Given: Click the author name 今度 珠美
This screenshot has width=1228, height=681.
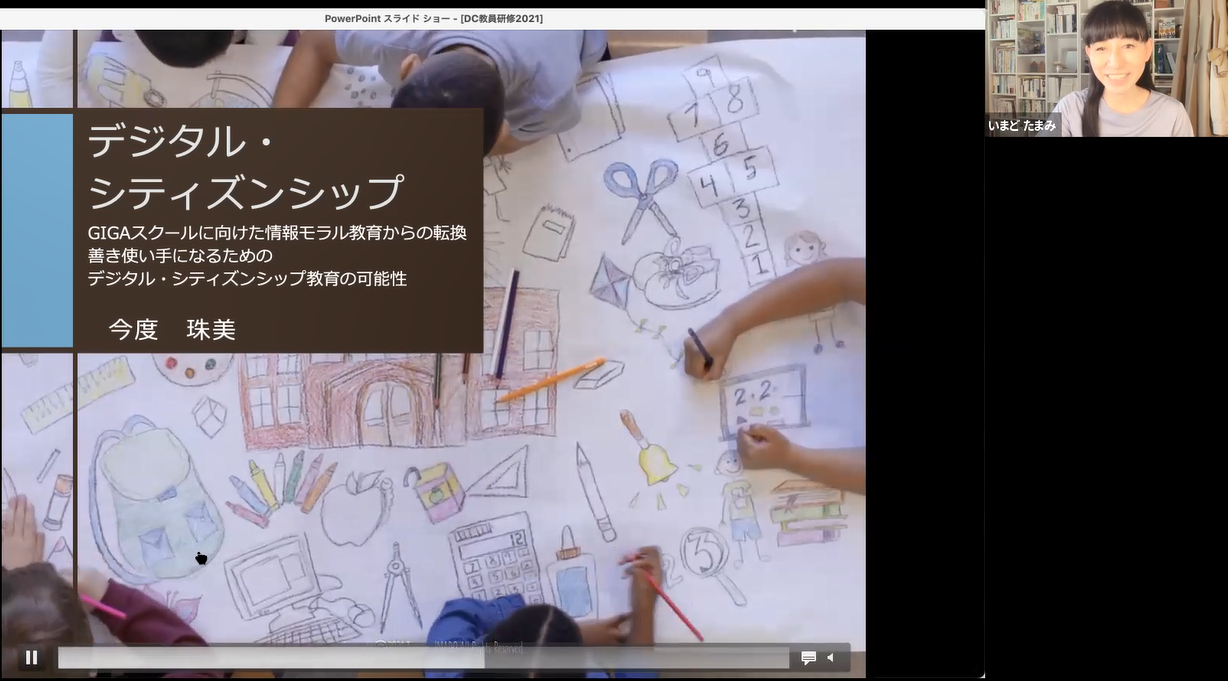Looking at the screenshot, I should [172, 330].
